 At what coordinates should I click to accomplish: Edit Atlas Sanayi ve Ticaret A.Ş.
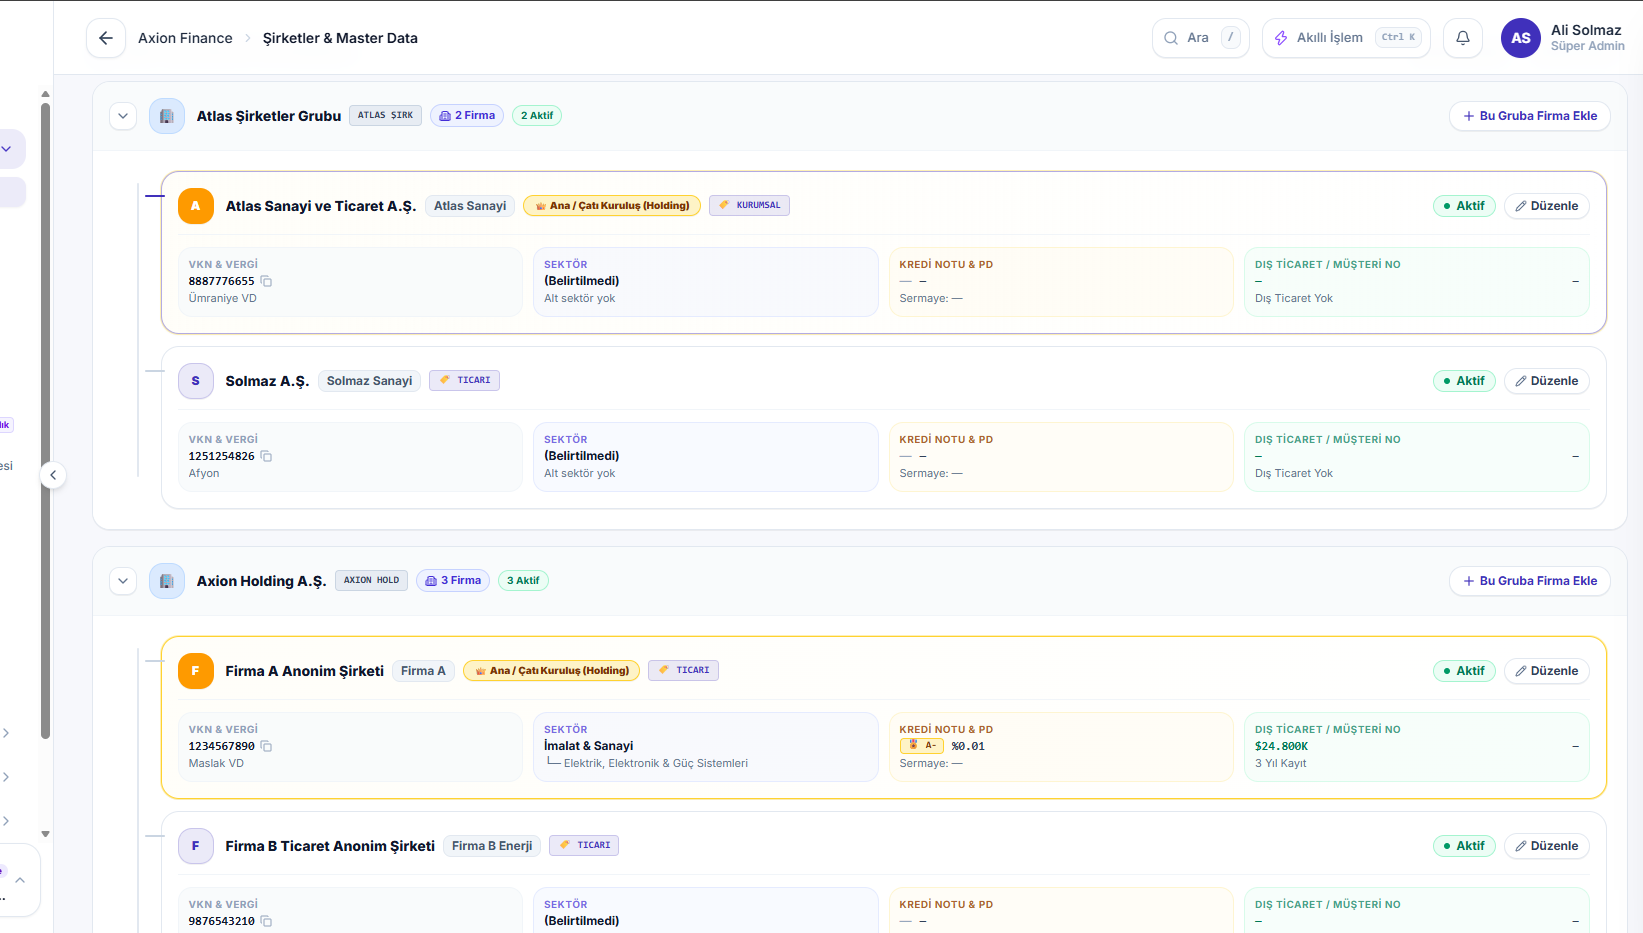[x=1546, y=206]
